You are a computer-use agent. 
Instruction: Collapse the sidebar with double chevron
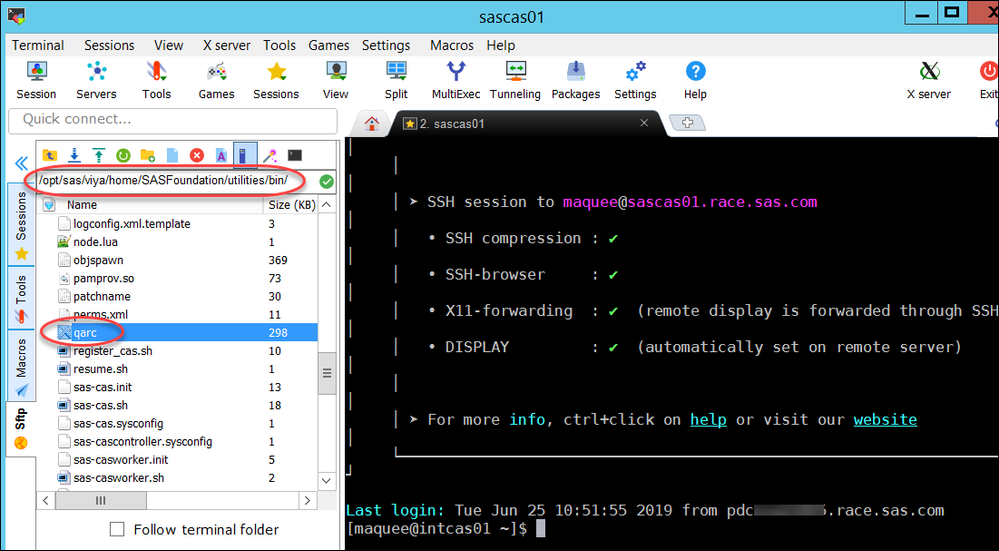(20, 163)
